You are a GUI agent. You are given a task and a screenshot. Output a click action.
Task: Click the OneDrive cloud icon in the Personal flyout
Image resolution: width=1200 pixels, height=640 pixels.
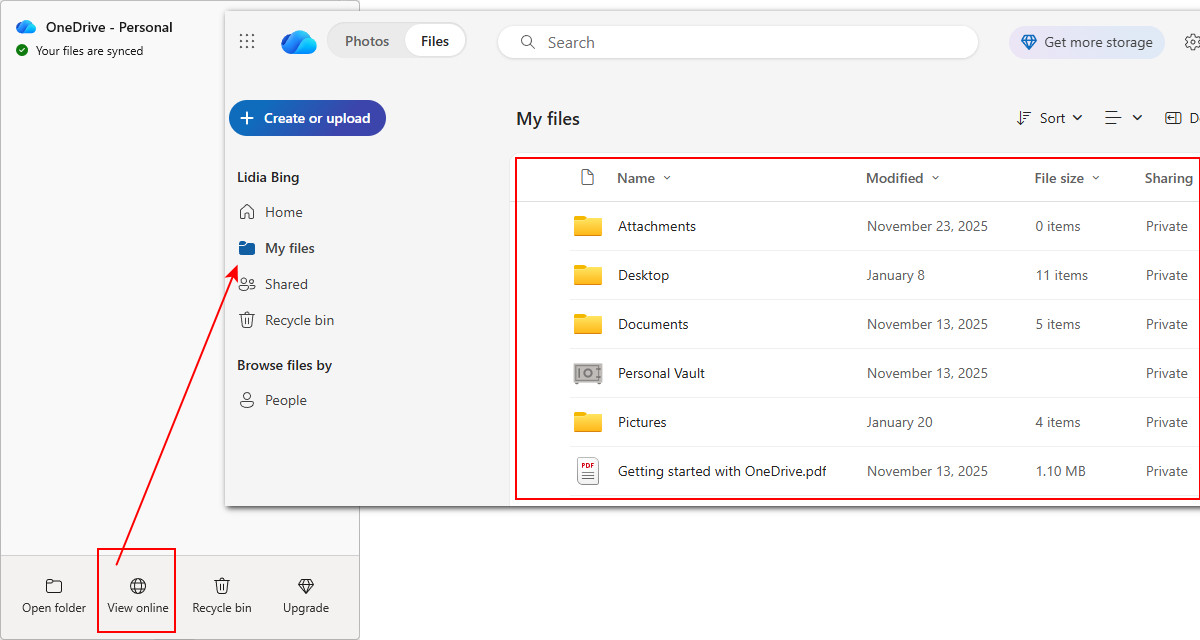26,27
